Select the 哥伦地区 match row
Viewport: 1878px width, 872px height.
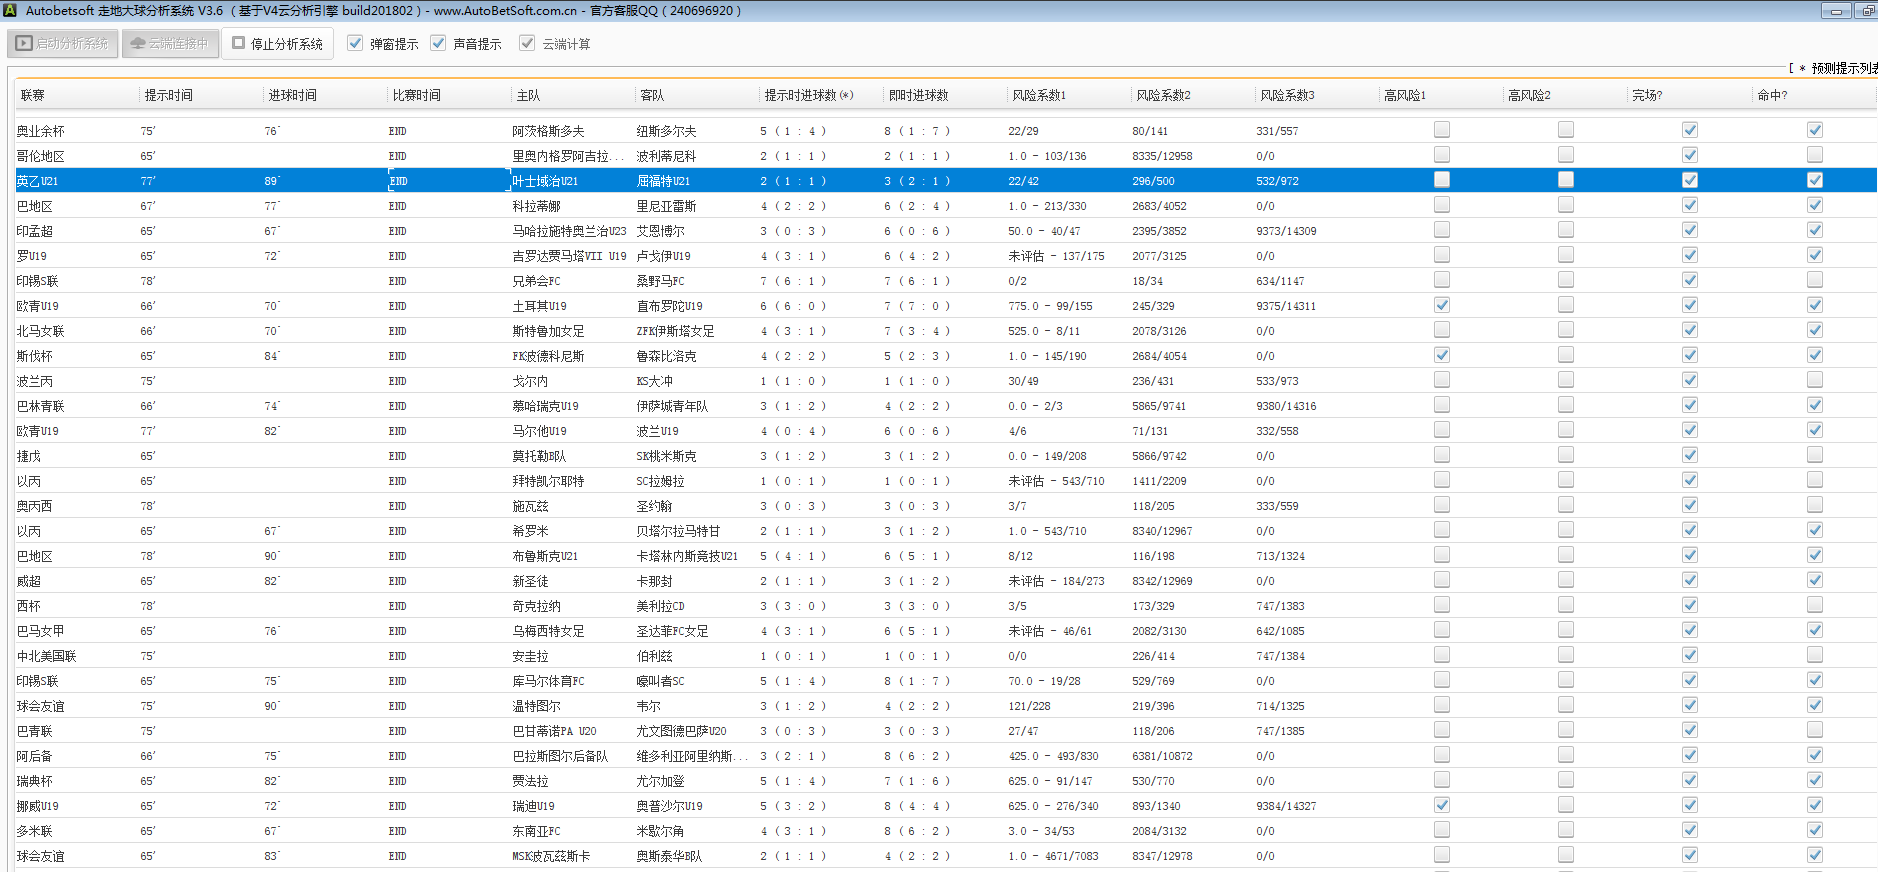[560, 156]
